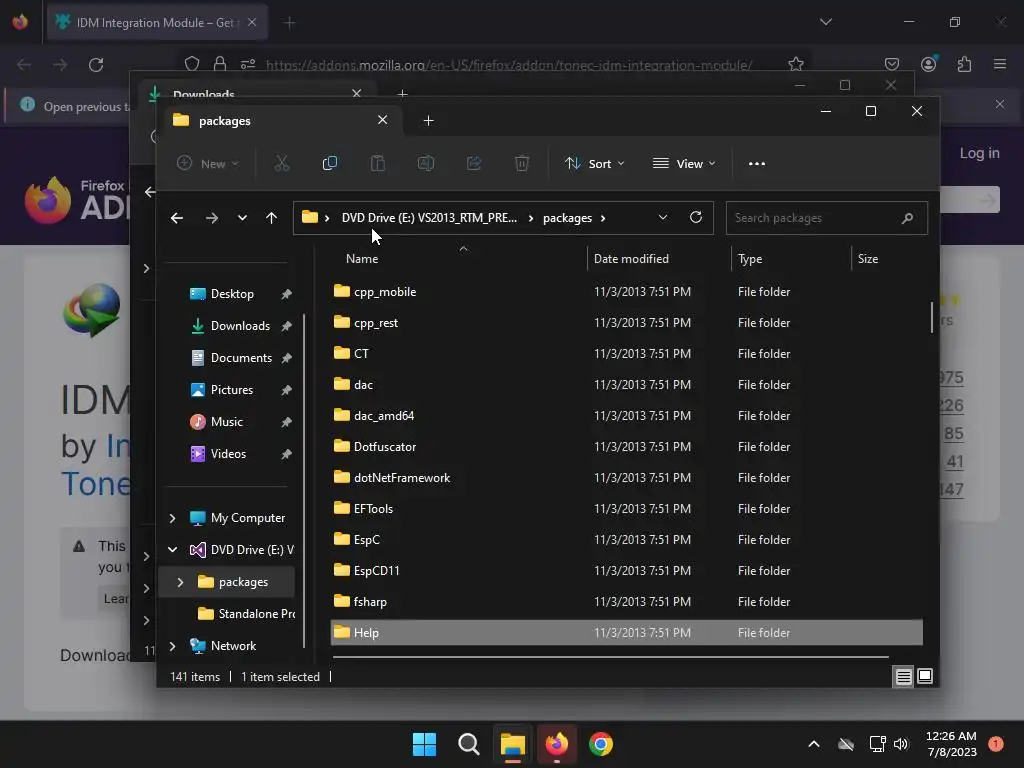Viewport: 1024px width, 768px height.
Task: Click chevron after packages in address bar
Action: tap(603, 218)
